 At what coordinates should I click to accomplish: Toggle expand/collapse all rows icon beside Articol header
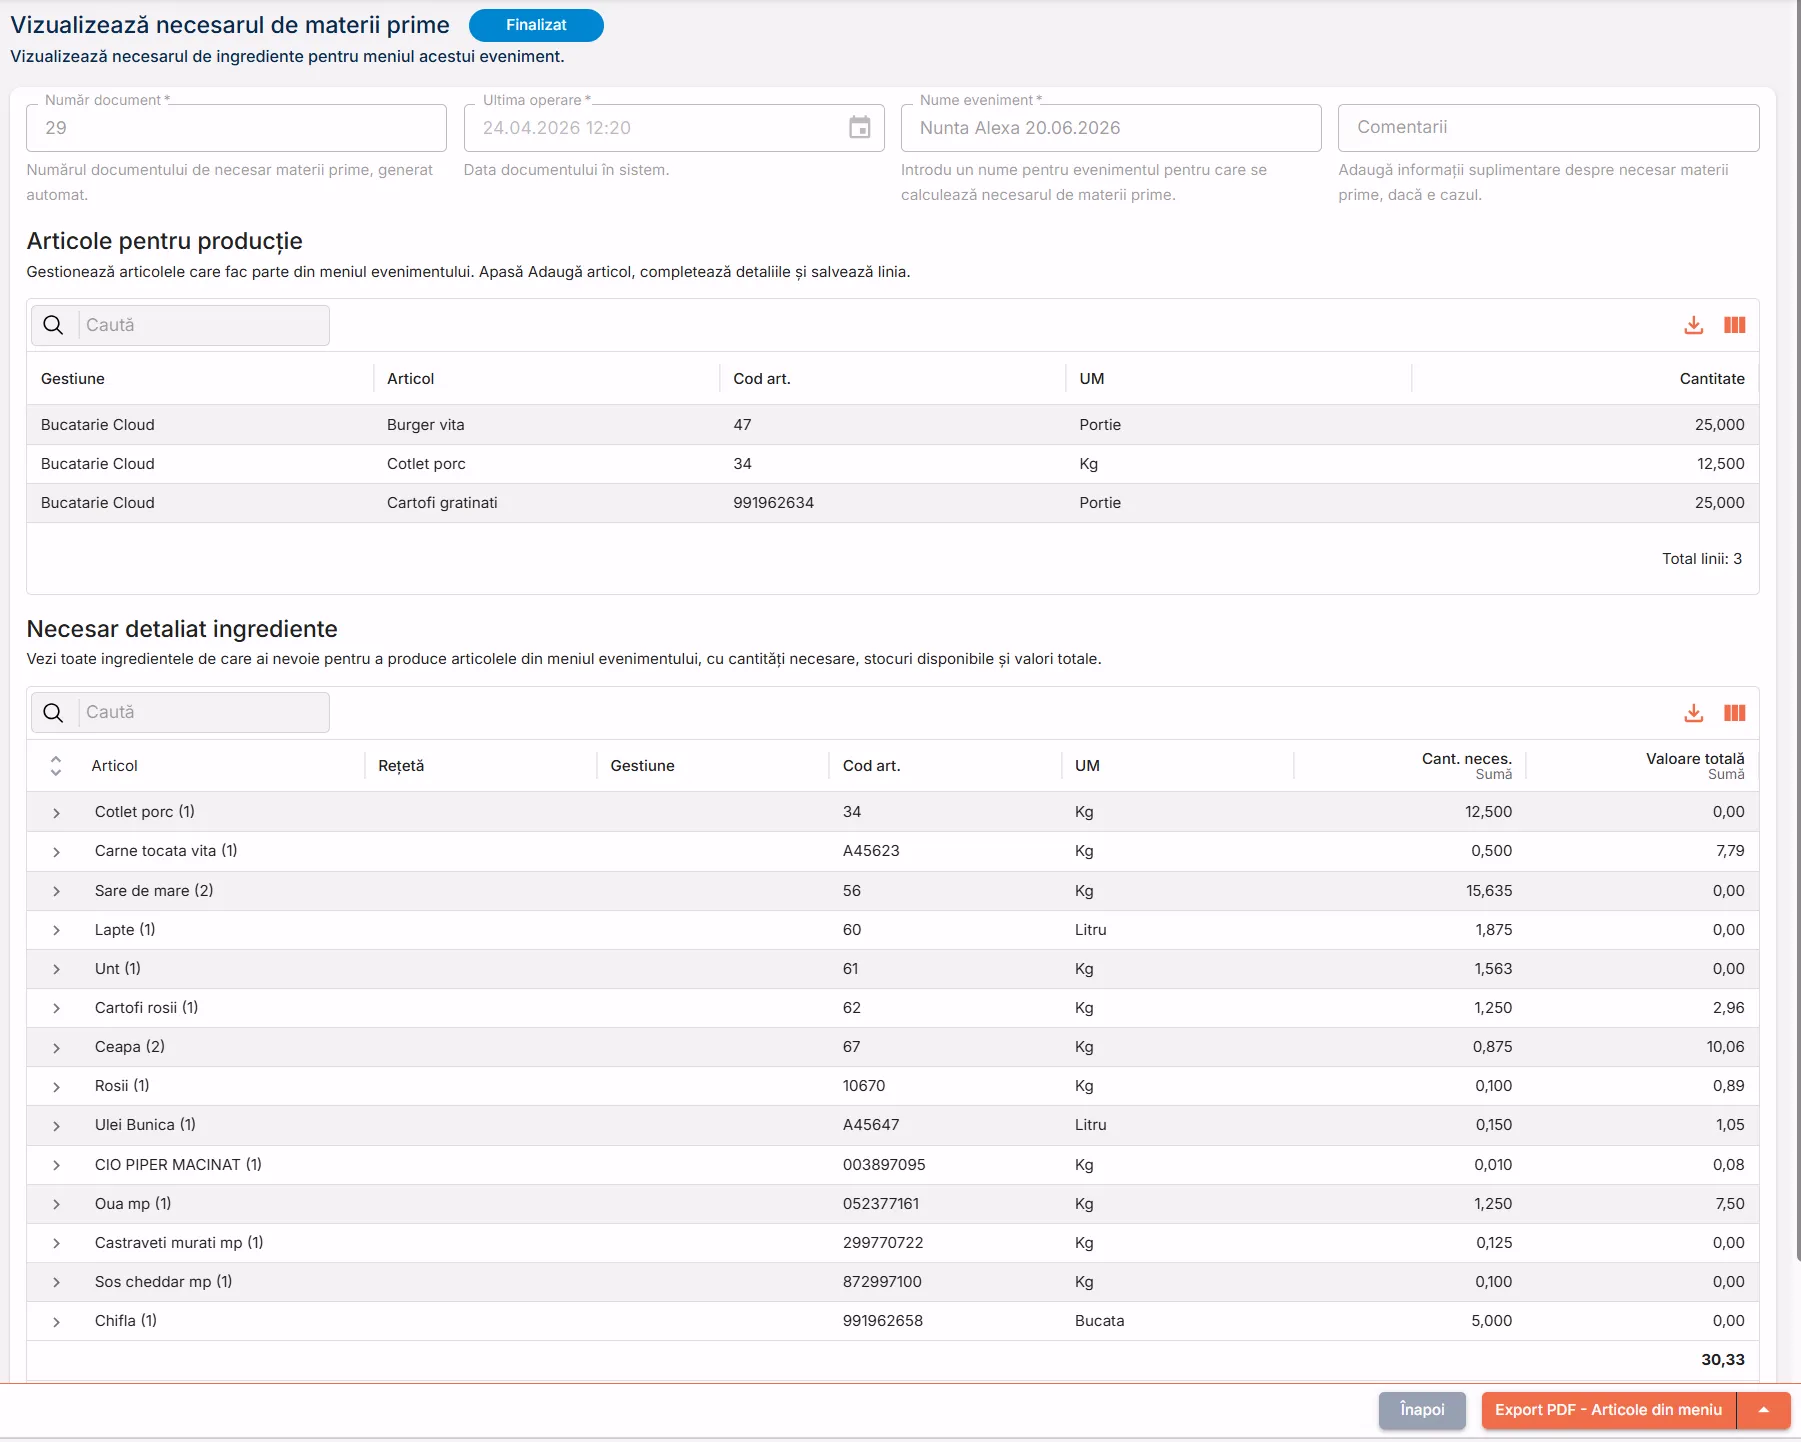pos(56,766)
